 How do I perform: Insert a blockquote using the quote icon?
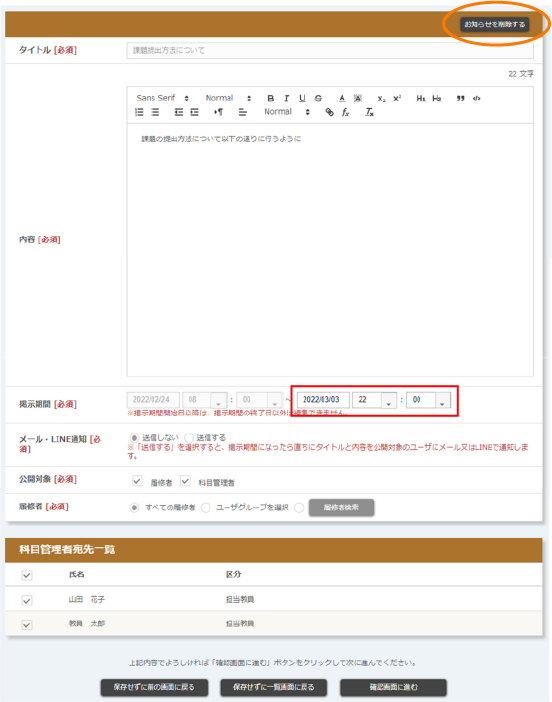(x=460, y=98)
